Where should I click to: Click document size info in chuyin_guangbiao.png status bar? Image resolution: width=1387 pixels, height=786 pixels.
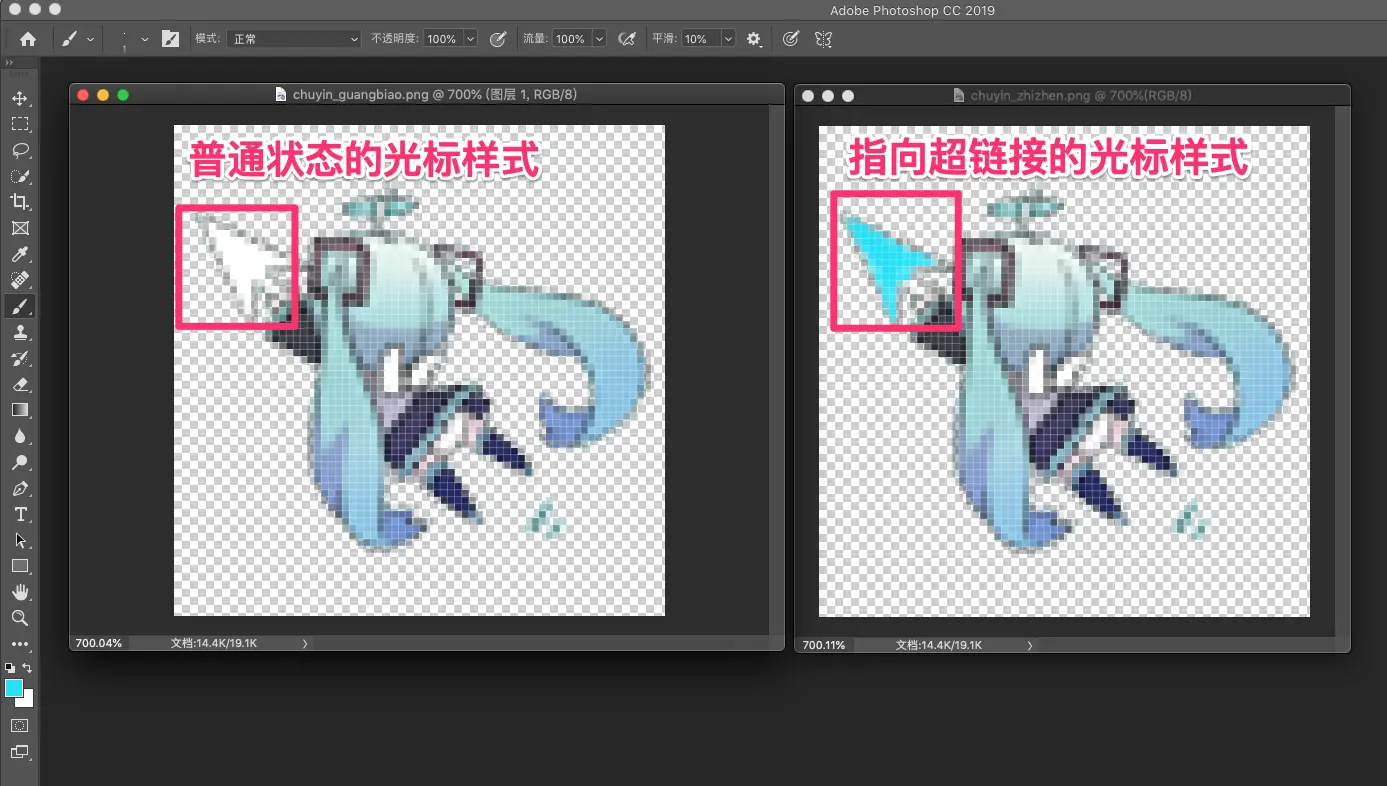[x=214, y=644]
